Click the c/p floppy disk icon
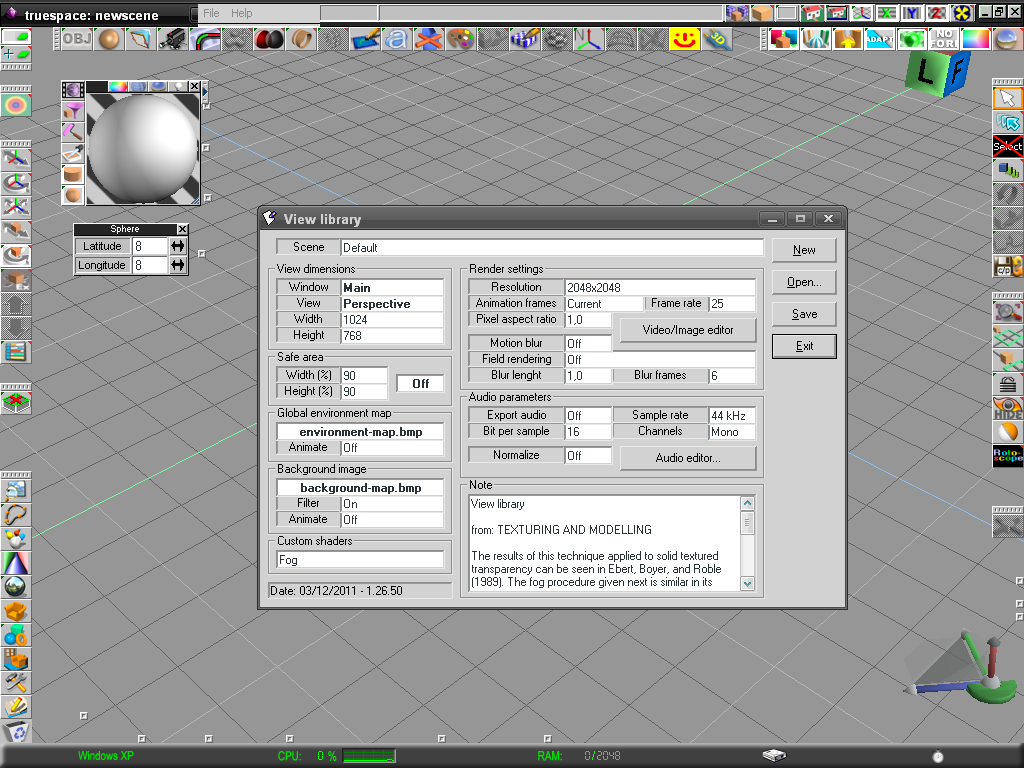Viewport: 1024px width, 768px height. pyautogui.click(x=1008, y=266)
